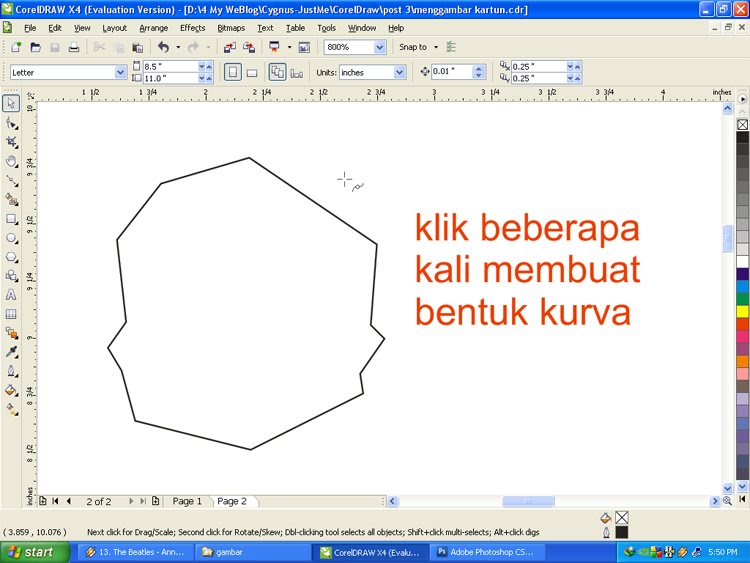
Task: Open the Layout menu
Action: click(x=115, y=28)
